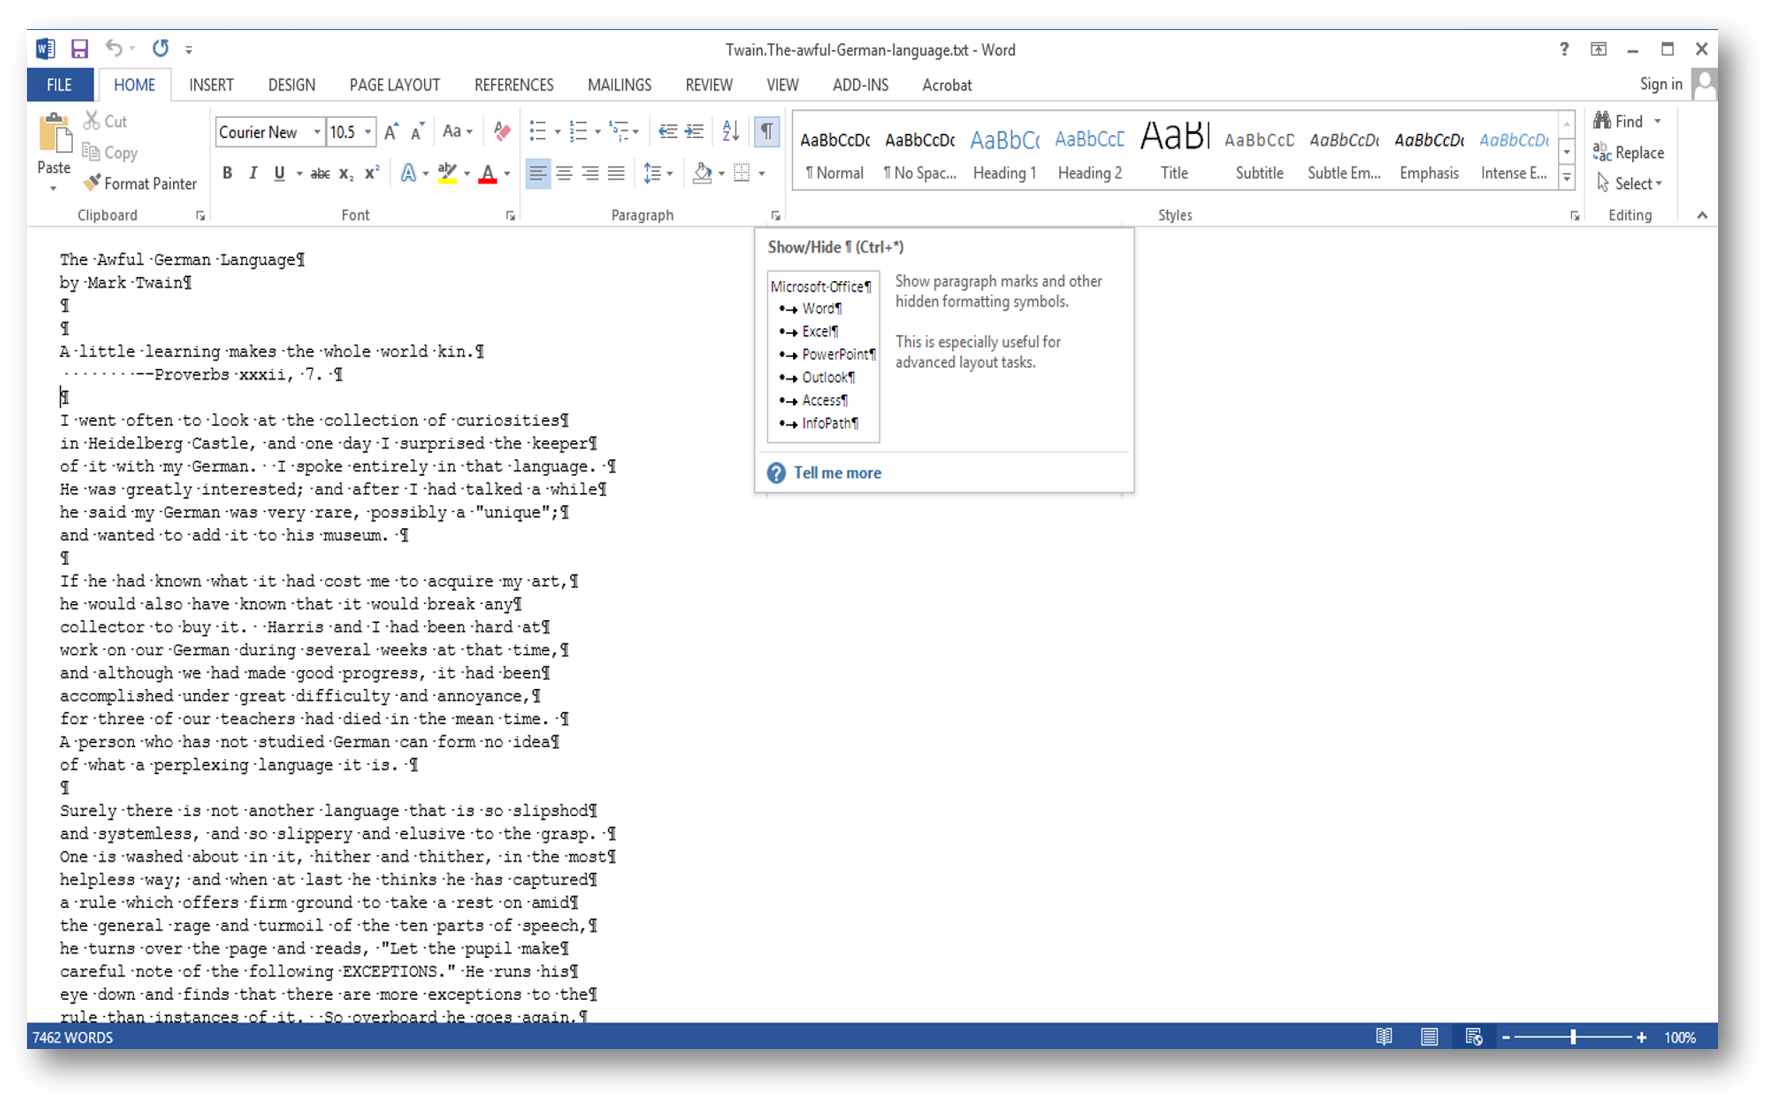Apply italic formatting
This screenshot has height=1108, width=1773.
253,172
